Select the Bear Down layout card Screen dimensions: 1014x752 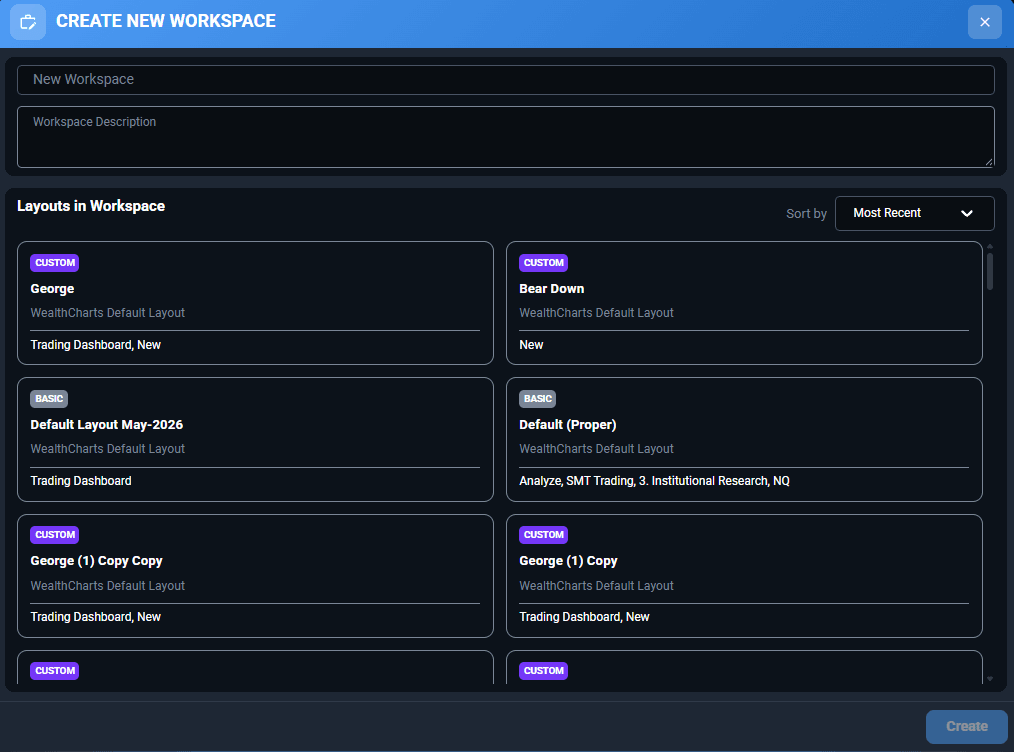tap(744, 303)
